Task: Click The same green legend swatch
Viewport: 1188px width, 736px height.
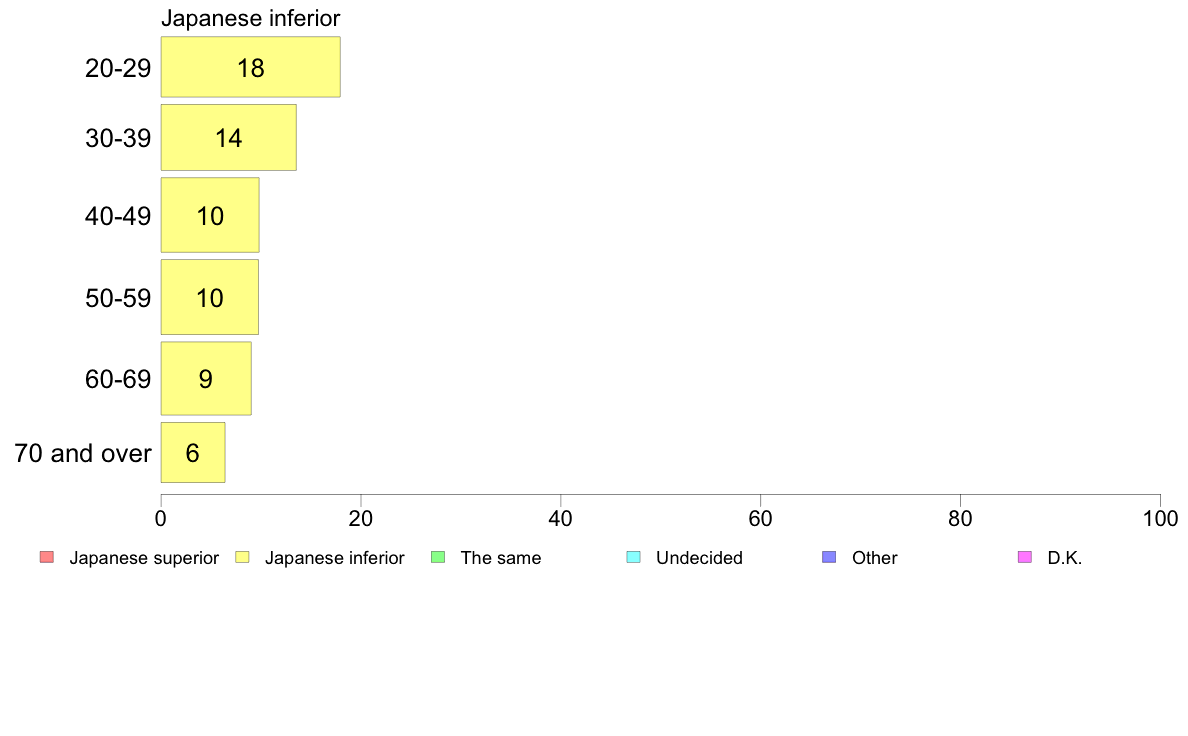Action: [438, 557]
